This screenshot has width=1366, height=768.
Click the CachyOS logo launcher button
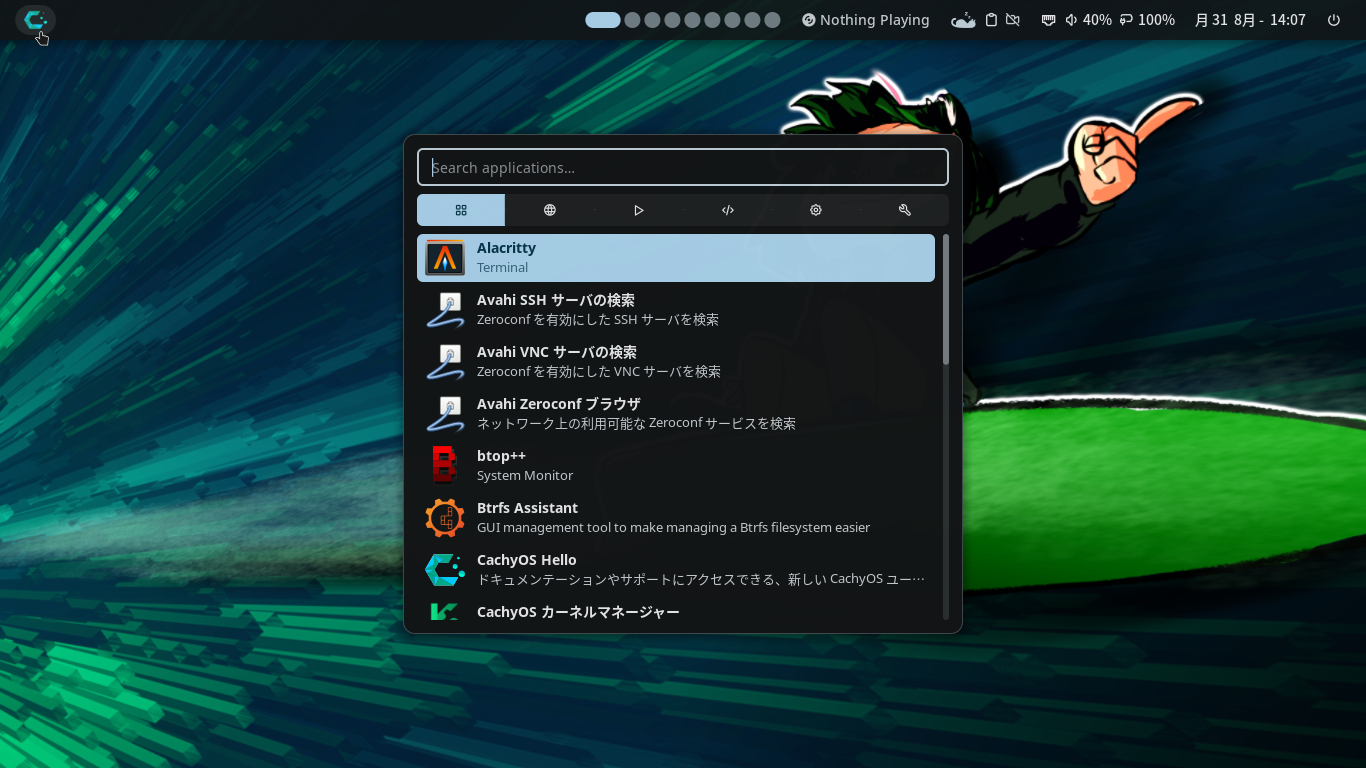tap(35, 20)
